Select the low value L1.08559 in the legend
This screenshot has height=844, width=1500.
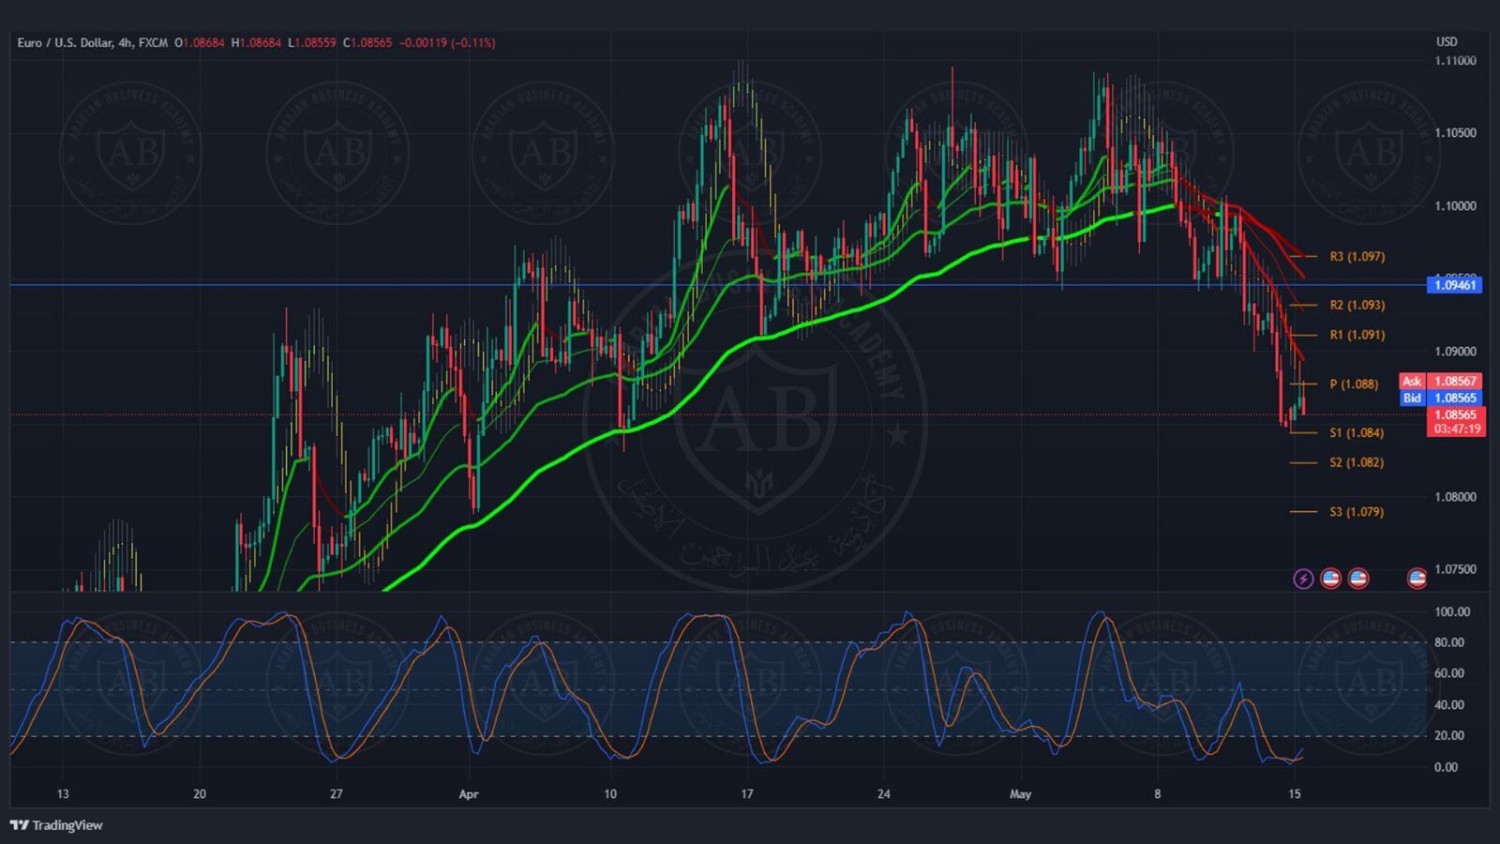pyautogui.click(x=312, y=43)
